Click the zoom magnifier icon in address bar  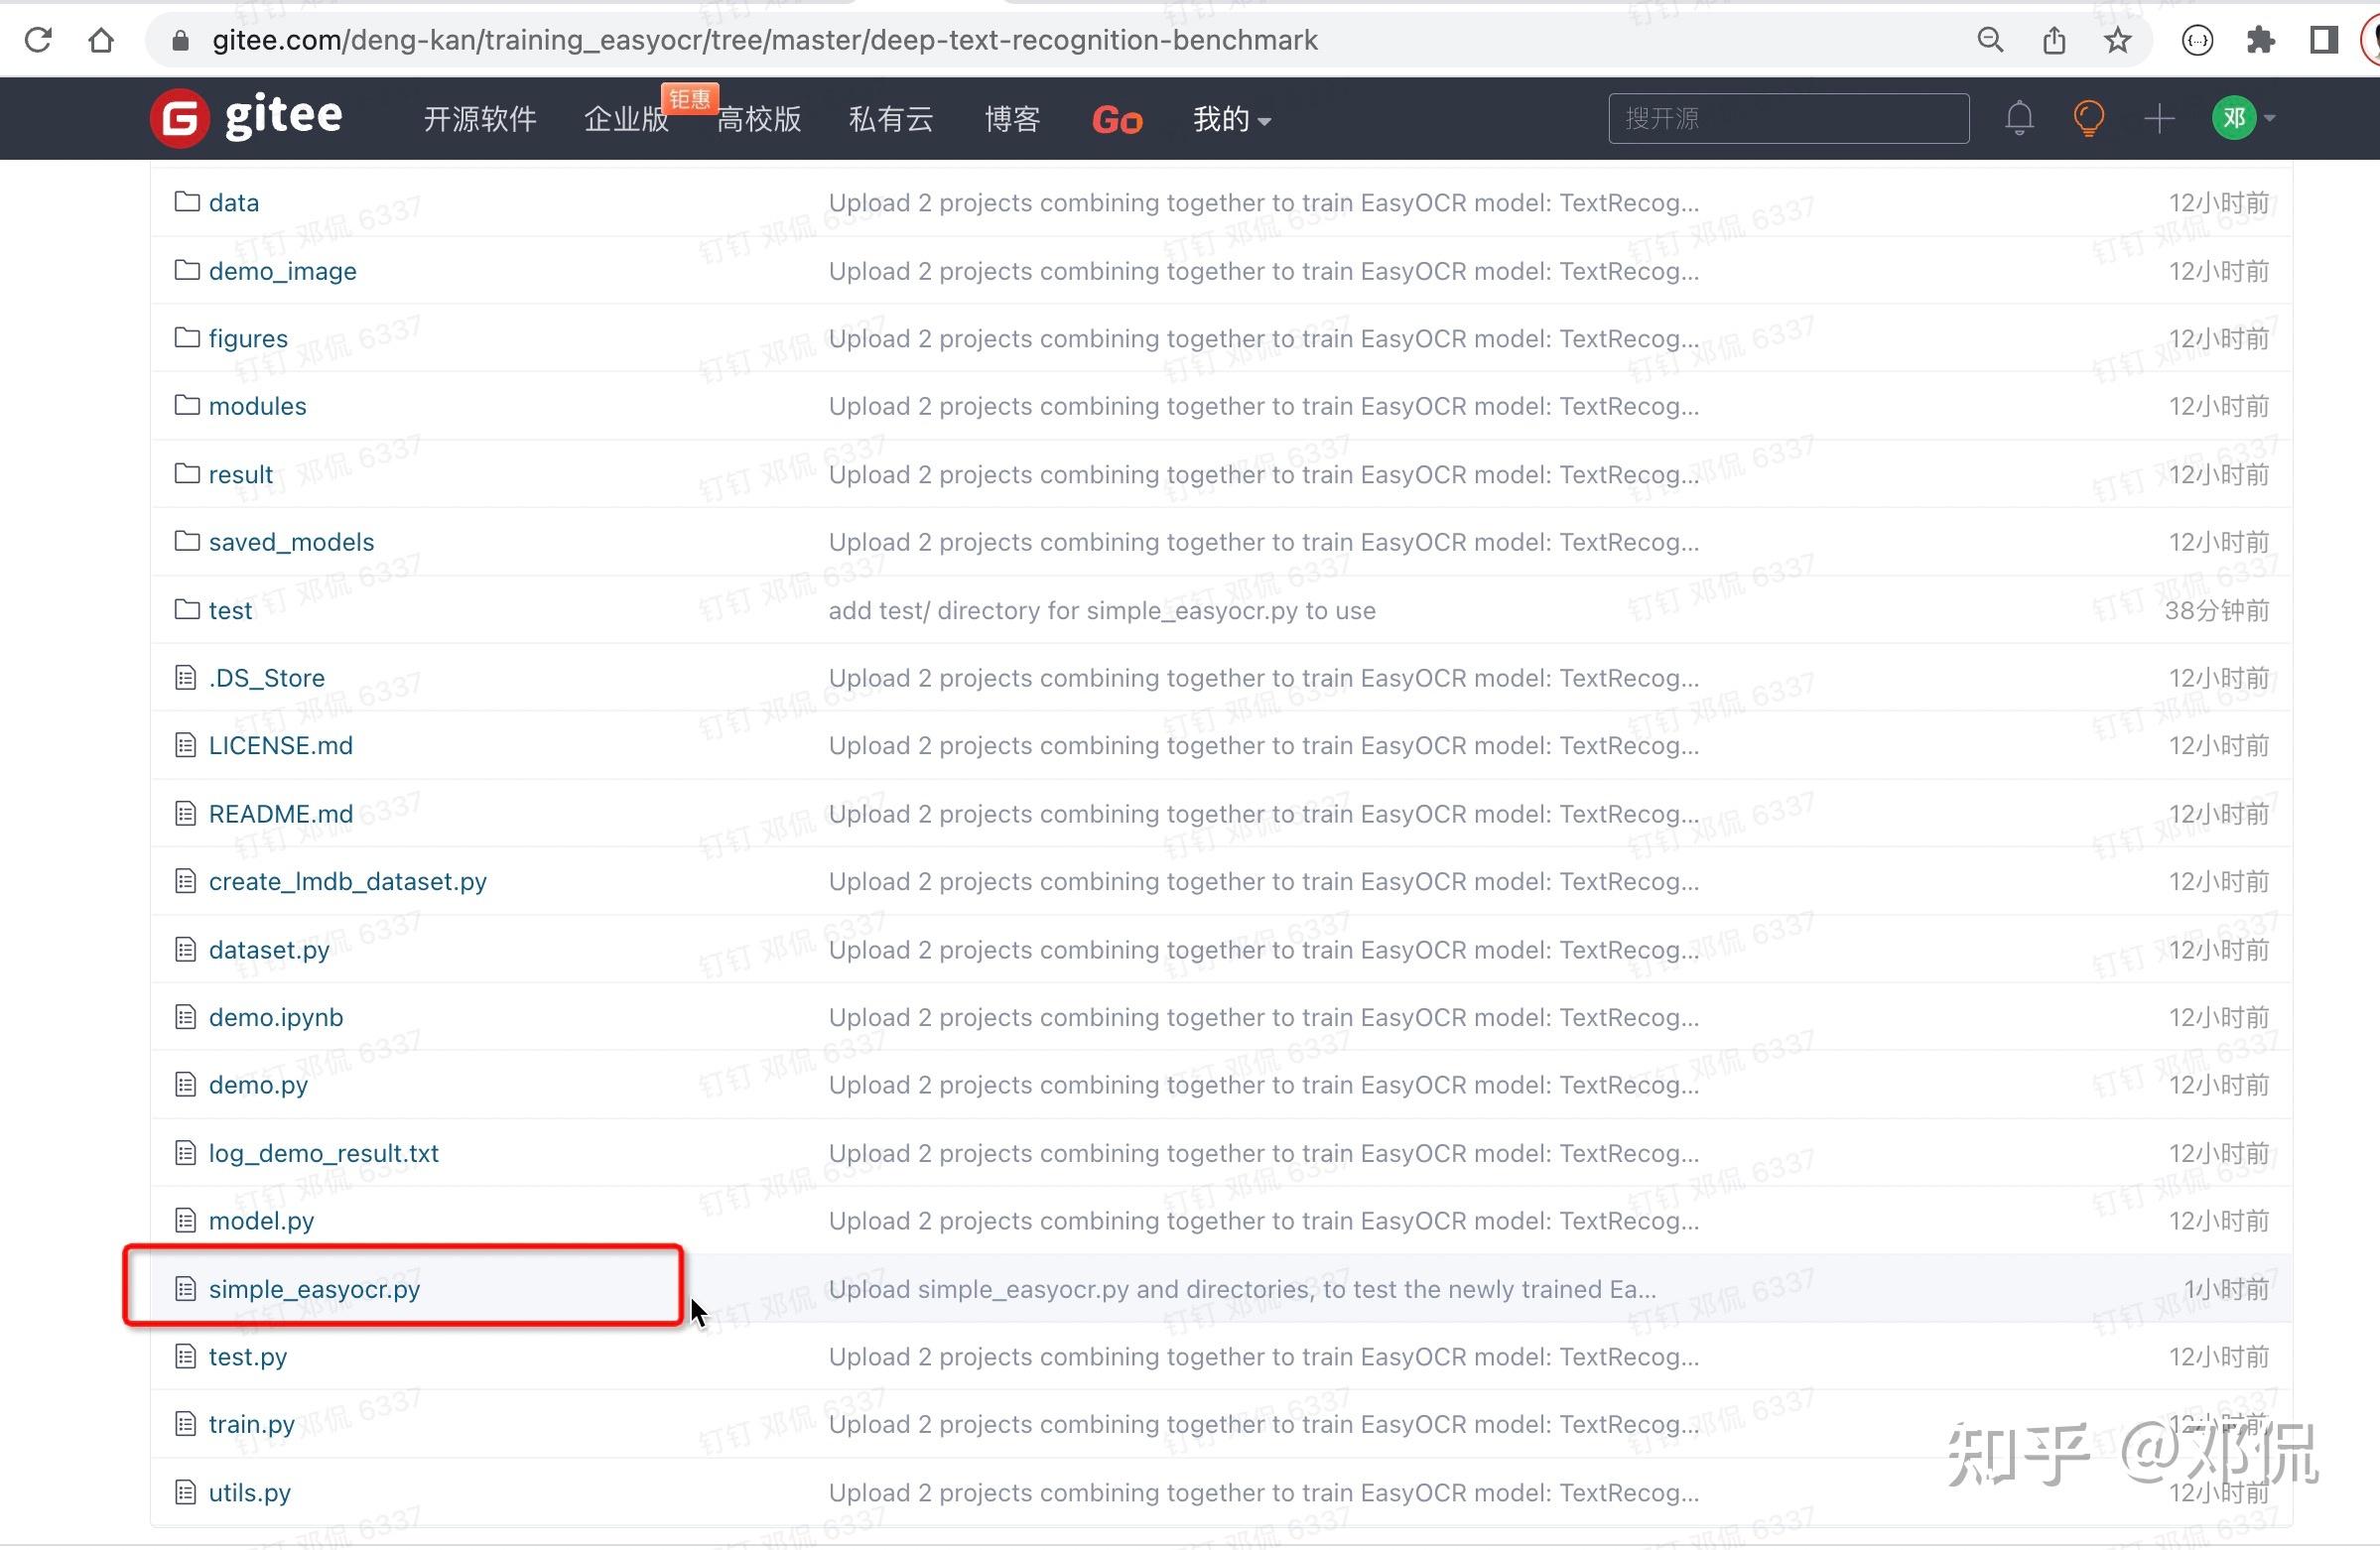click(1990, 40)
